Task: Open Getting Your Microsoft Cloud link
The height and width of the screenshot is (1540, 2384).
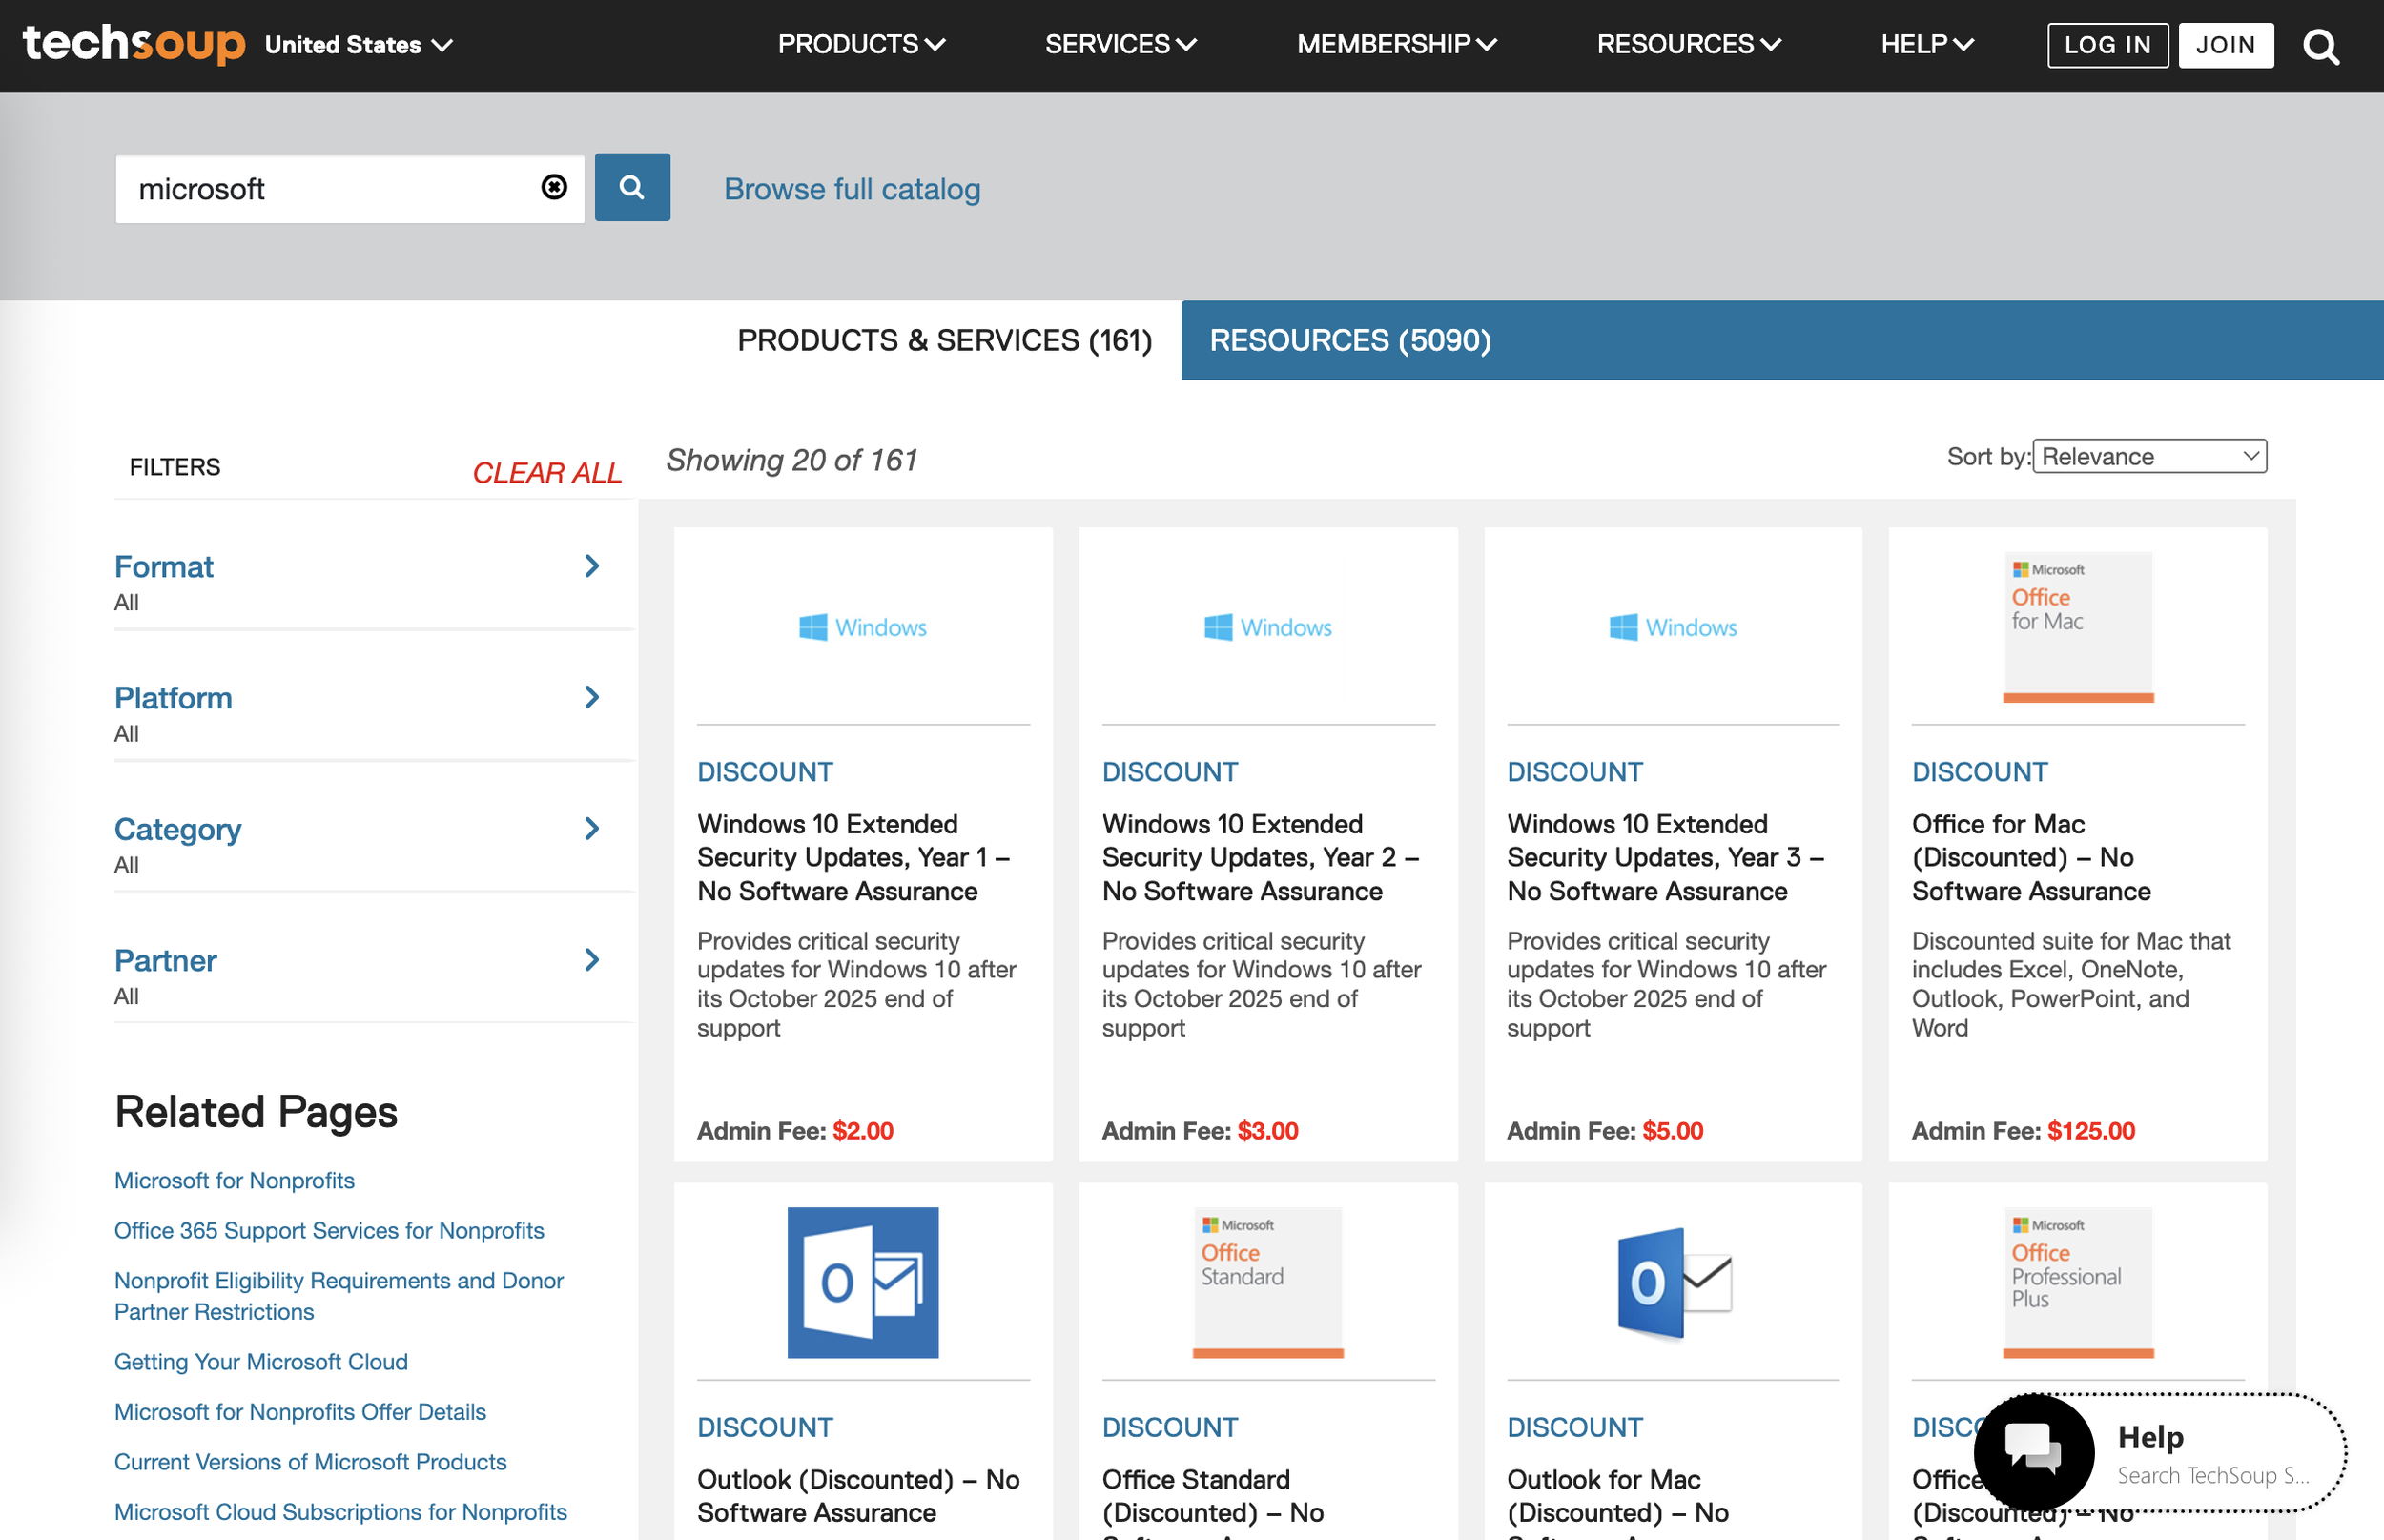Action: coord(261,1361)
